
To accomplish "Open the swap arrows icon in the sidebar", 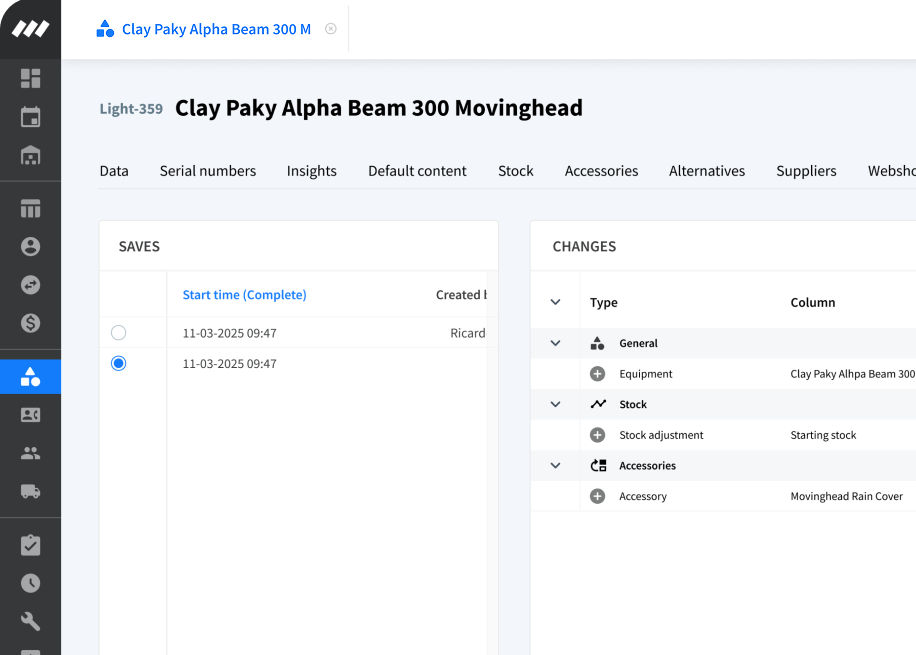I will [30, 285].
